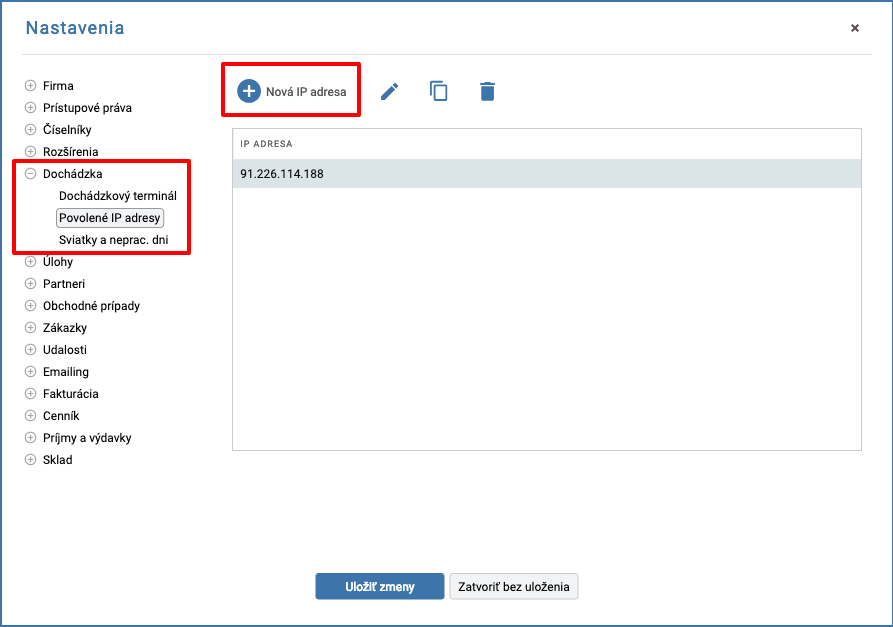Select Povolené IP adresy item
Viewport: 893px width, 627px height.
[x=110, y=218]
